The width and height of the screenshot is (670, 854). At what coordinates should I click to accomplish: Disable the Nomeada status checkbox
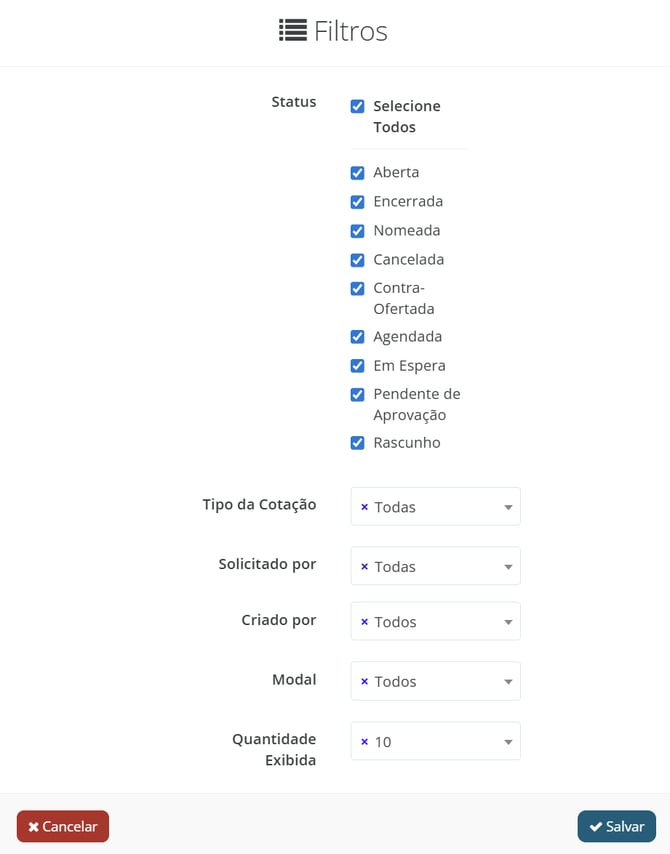(x=357, y=231)
